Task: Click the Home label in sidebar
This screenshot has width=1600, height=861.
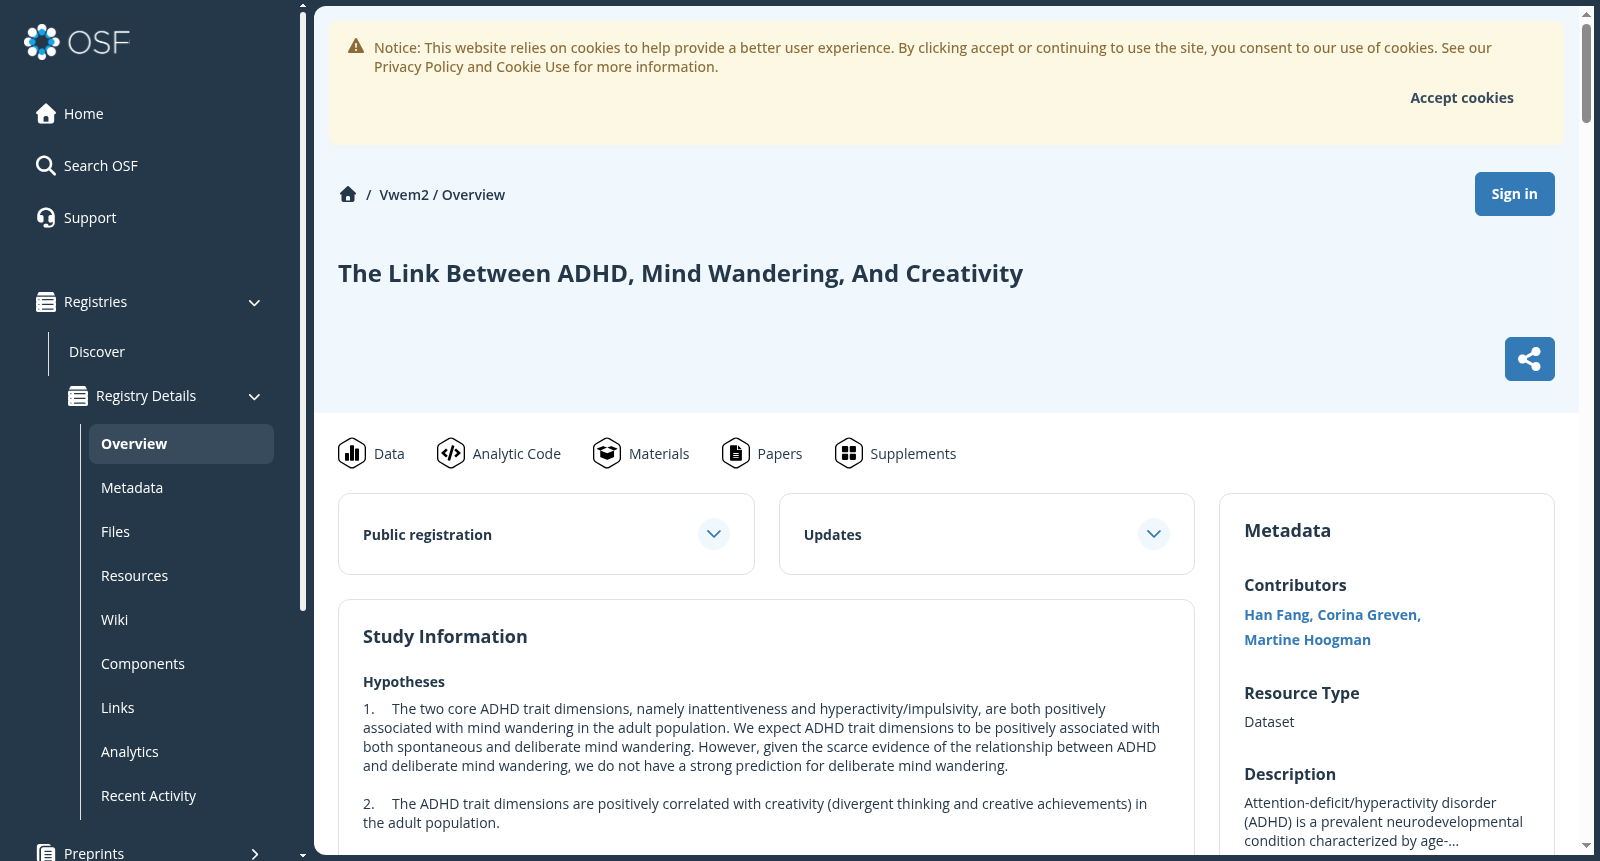Action: coord(84,114)
